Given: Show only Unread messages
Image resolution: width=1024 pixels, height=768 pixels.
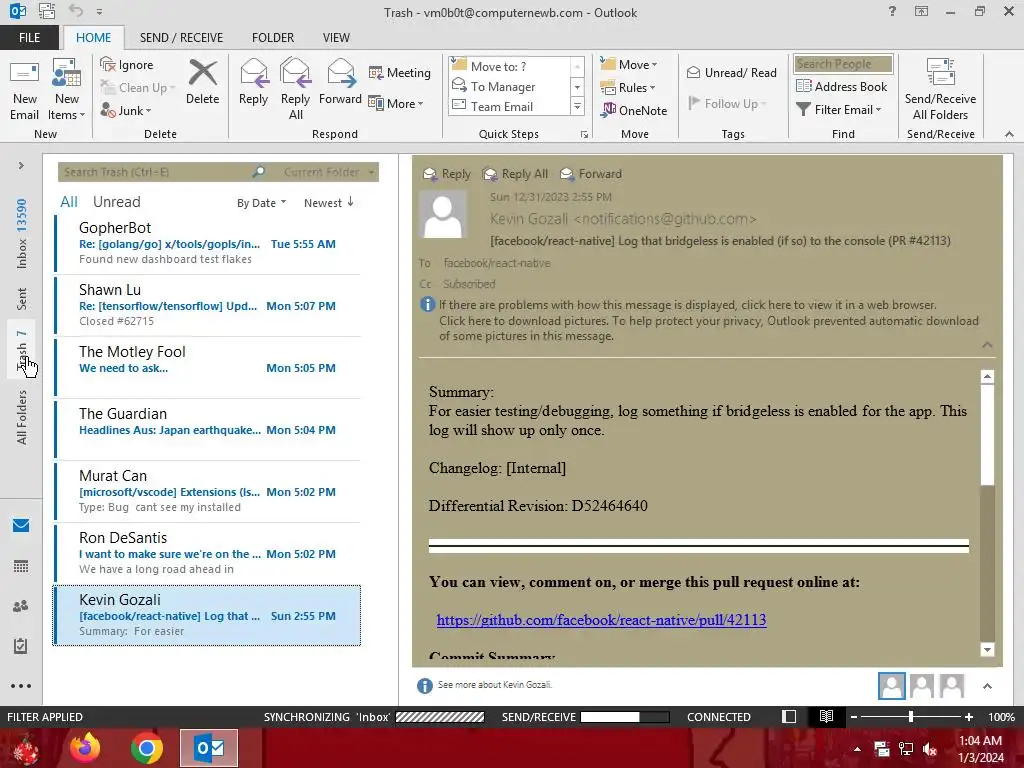Looking at the screenshot, I should tap(116, 202).
